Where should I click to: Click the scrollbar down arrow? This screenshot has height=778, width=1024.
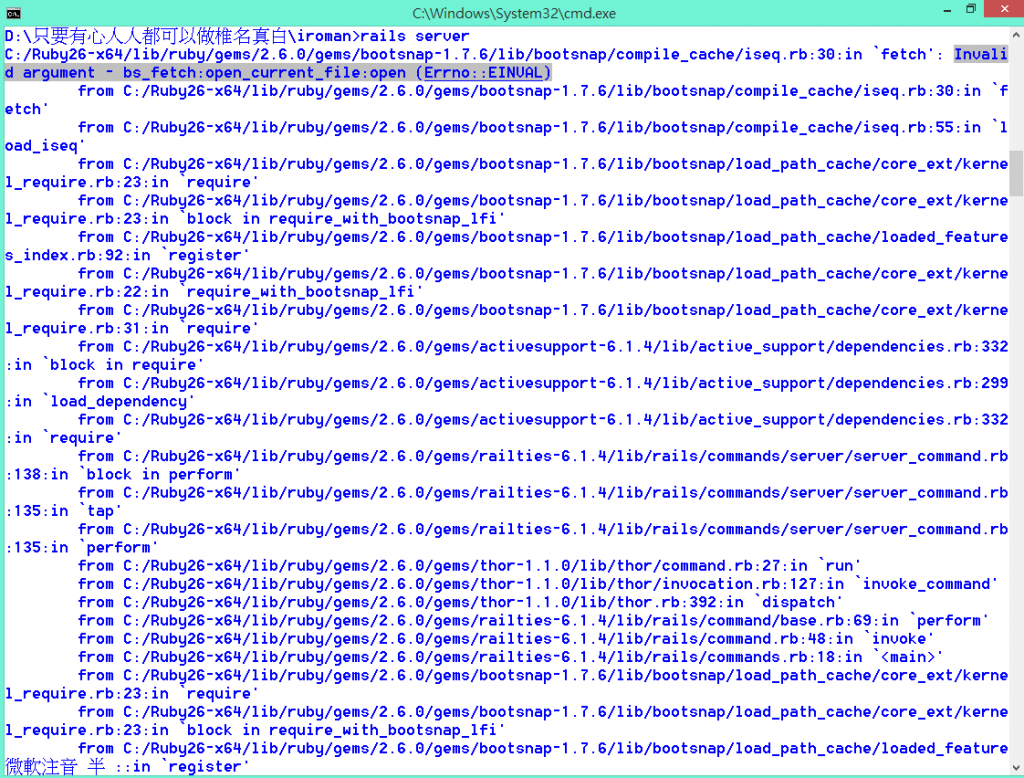[x=1016, y=767]
